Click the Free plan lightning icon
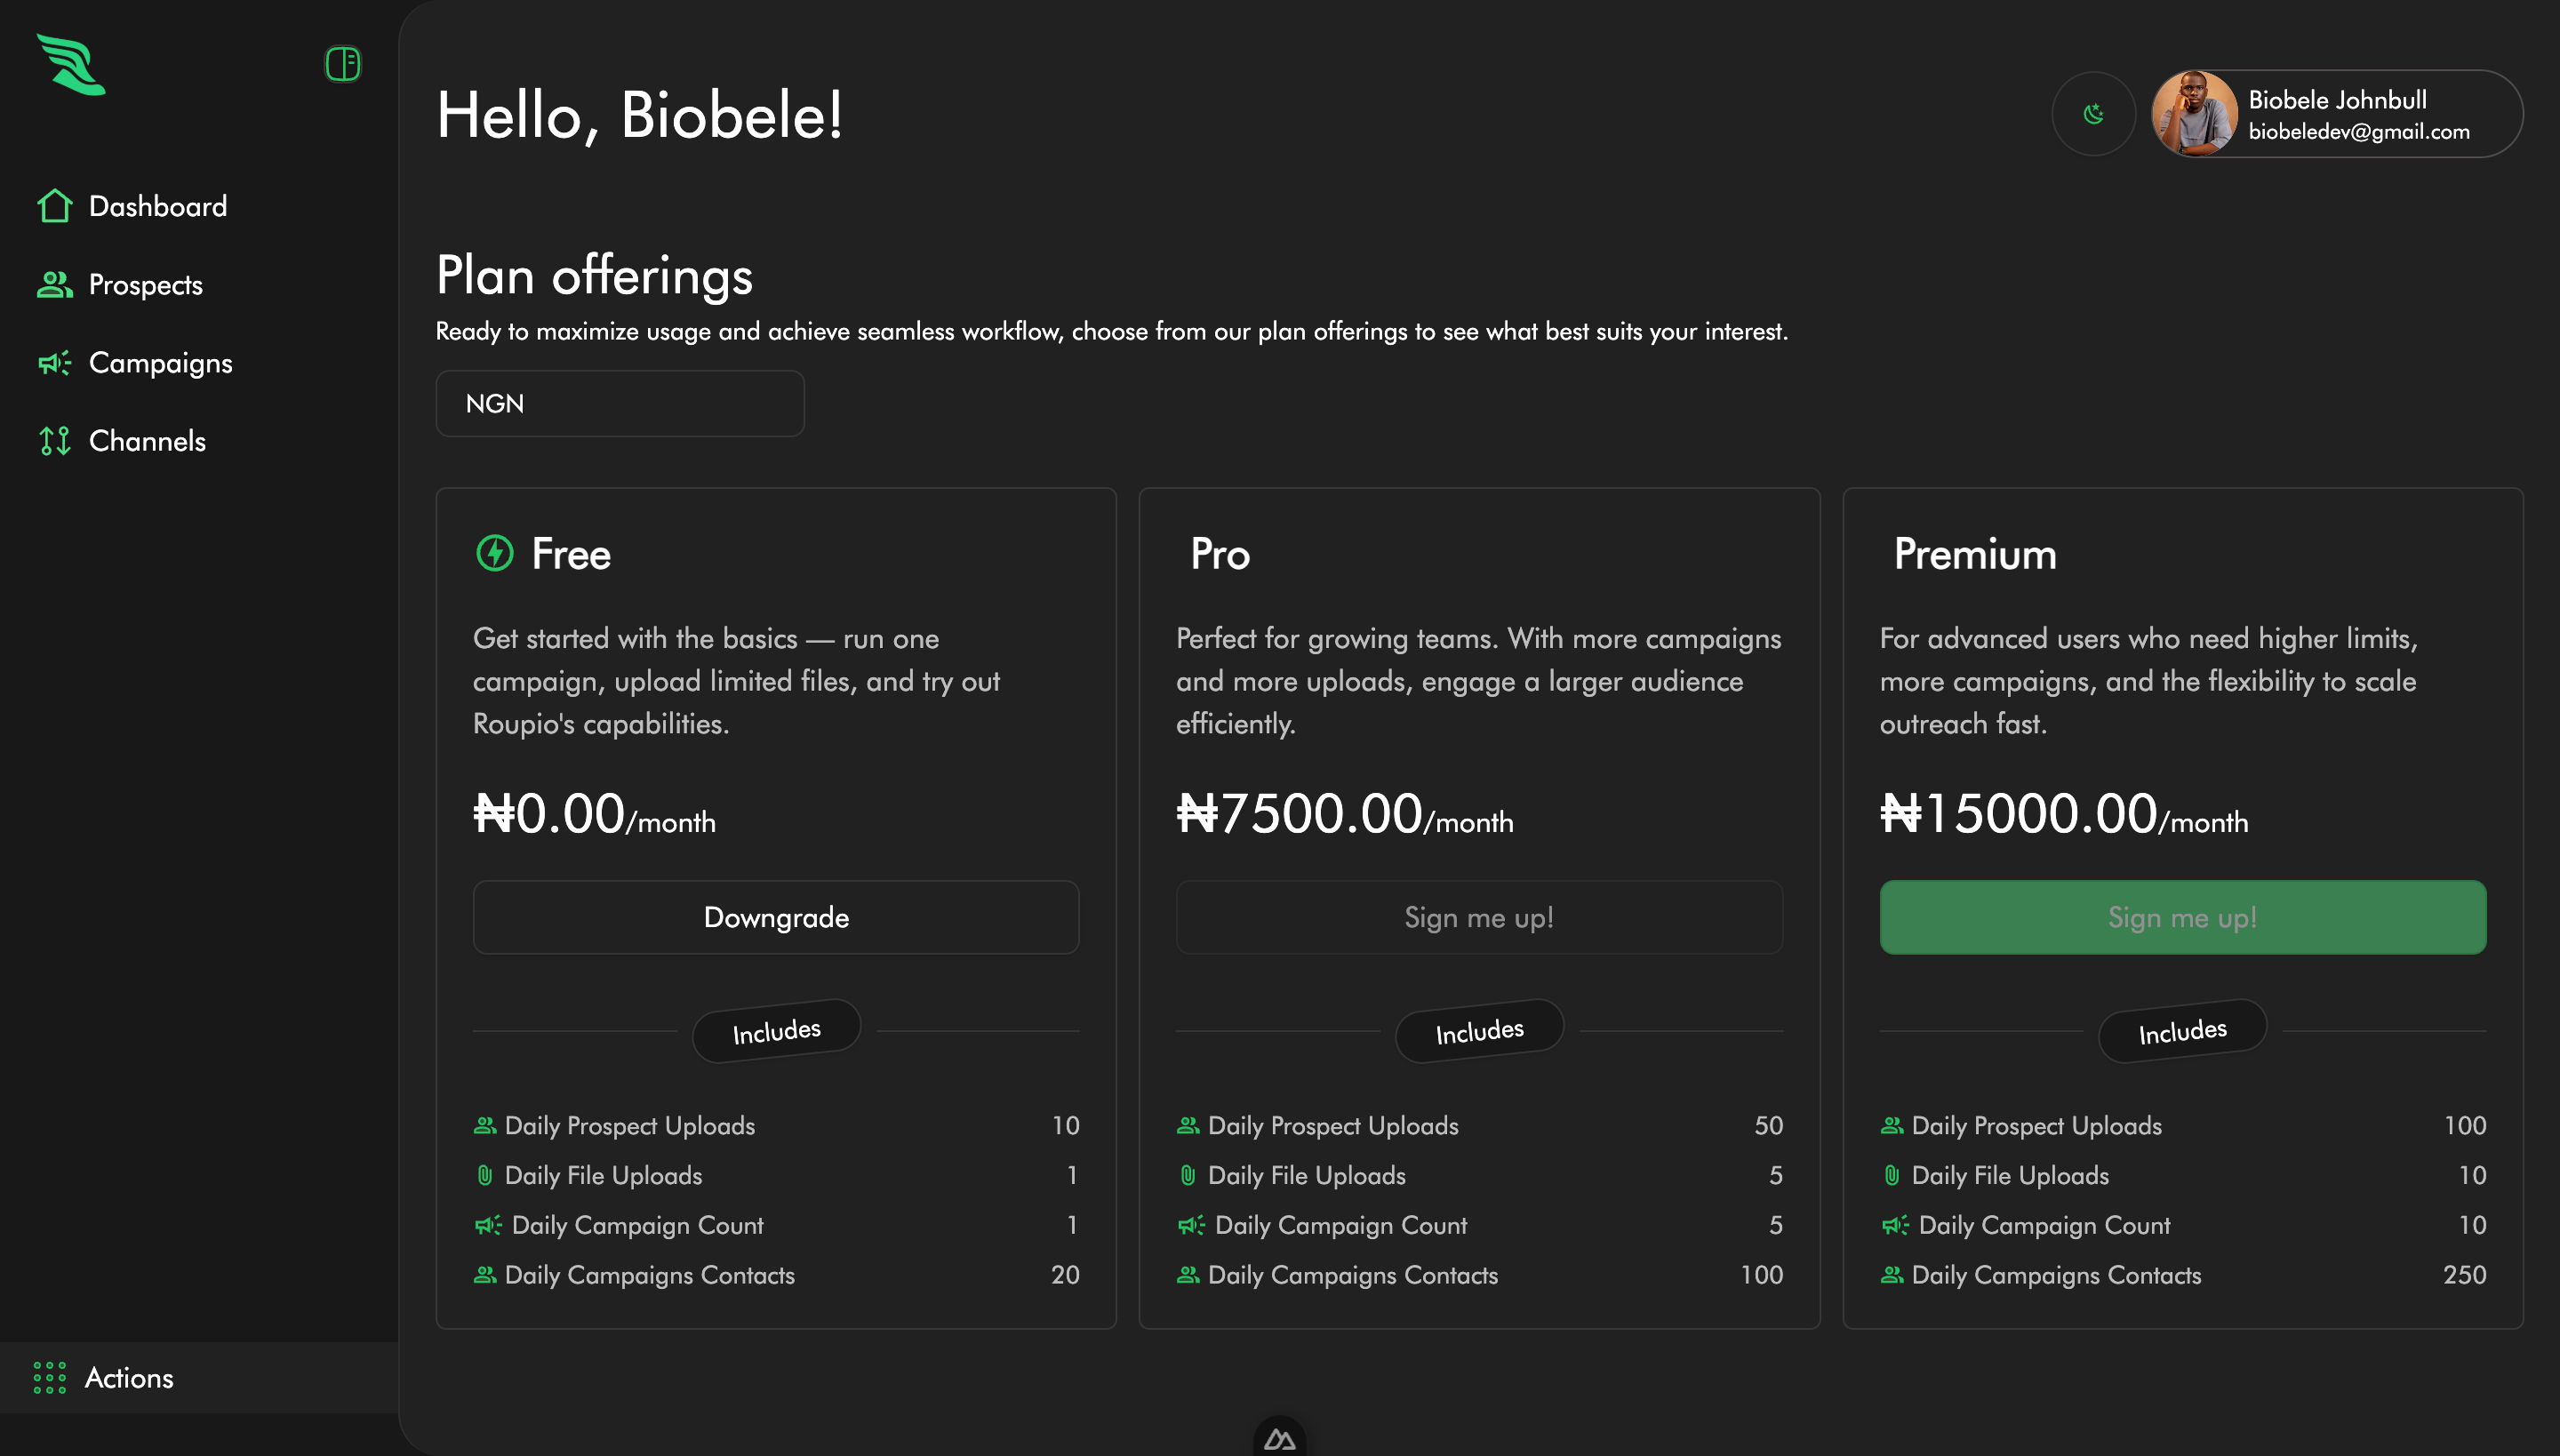Viewport: 2560px width, 1456px height. click(495, 553)
